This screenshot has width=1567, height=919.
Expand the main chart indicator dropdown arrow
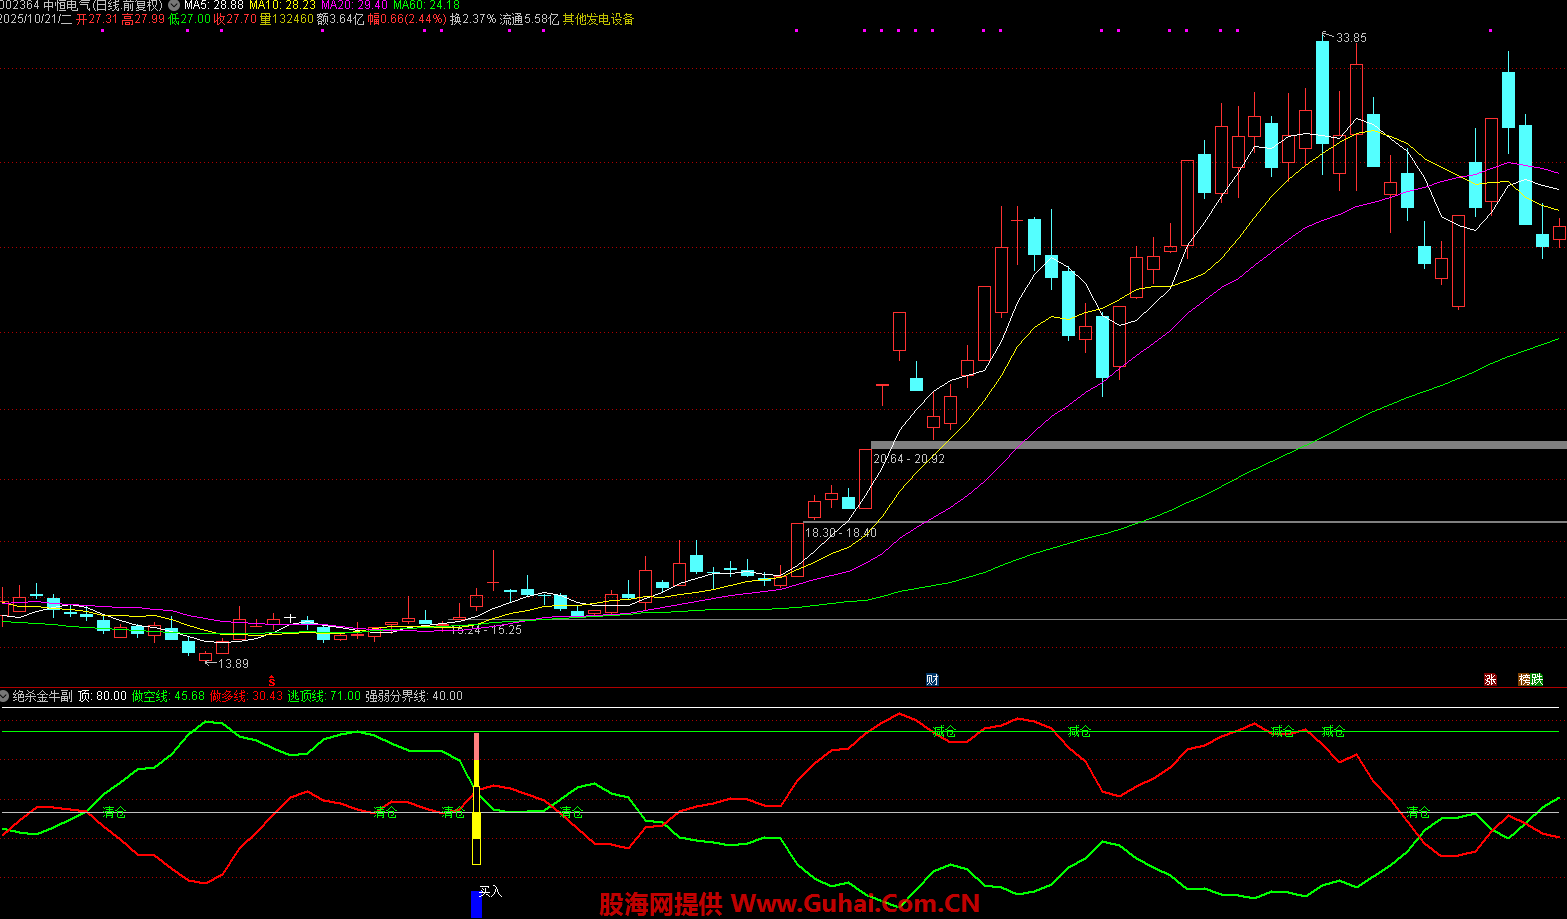pos(174,5)
